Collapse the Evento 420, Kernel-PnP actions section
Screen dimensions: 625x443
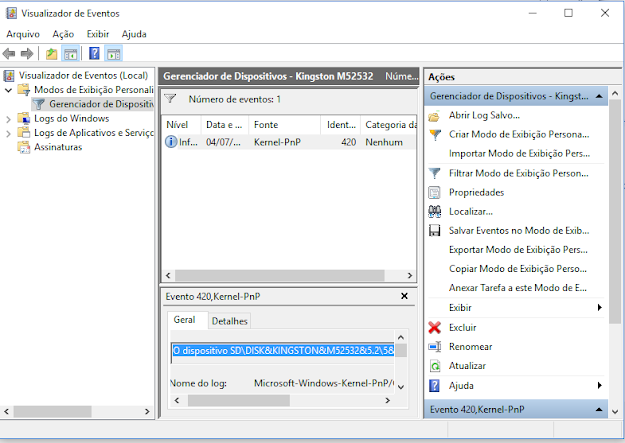point(599,410)
